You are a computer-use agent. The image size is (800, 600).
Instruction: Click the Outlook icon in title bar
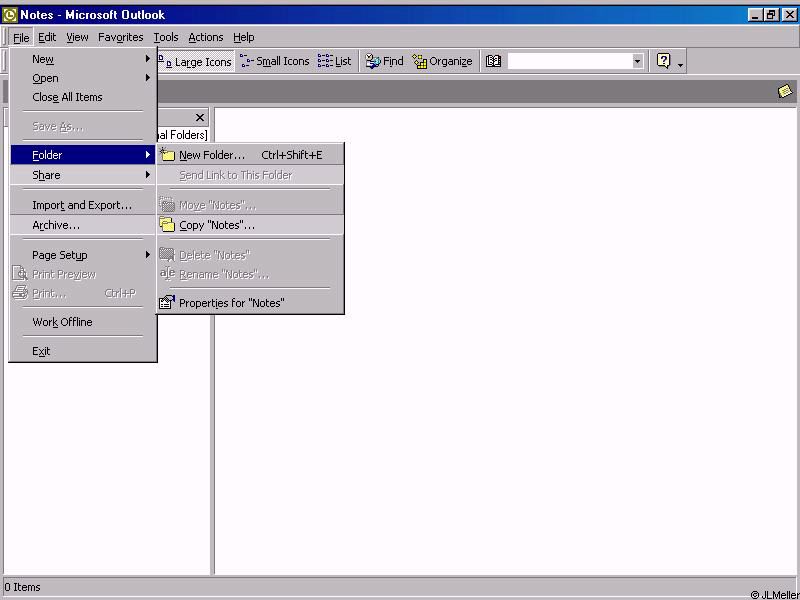[x=10, y=15]
